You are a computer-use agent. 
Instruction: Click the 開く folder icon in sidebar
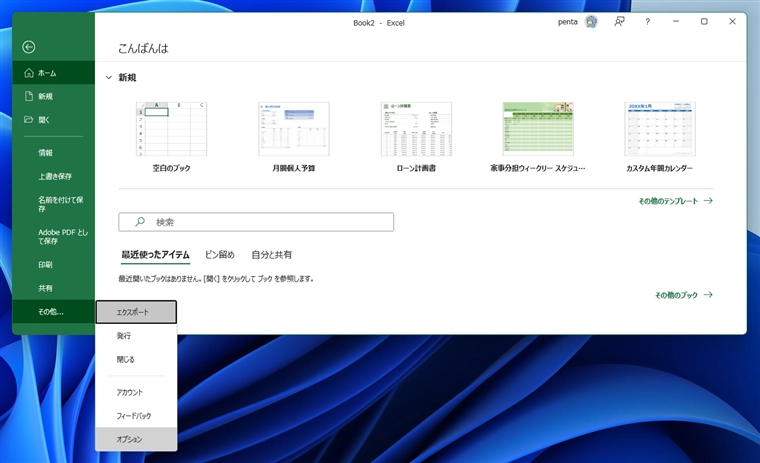[29, 119]
